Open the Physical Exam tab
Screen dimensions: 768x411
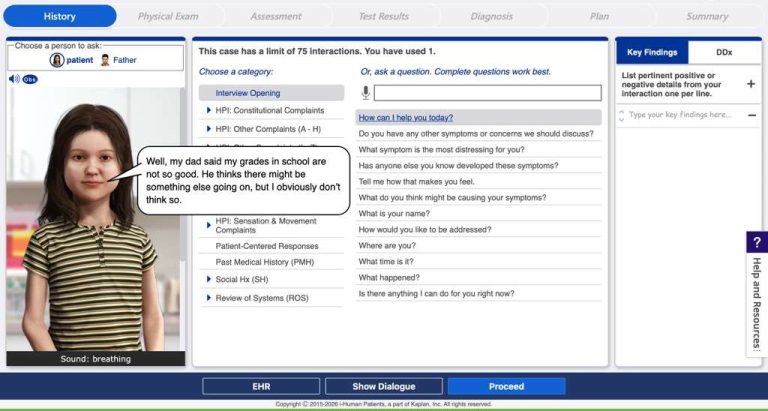pos(168,16)
